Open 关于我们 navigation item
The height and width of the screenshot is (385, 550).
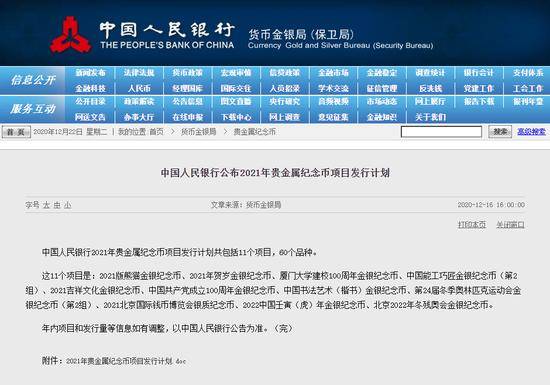tap(430, 117)
